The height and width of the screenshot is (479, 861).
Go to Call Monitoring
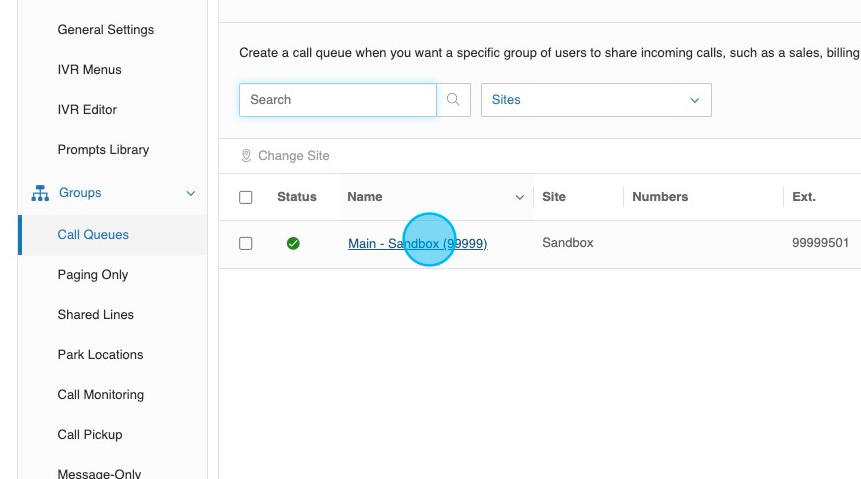point(101,395)
